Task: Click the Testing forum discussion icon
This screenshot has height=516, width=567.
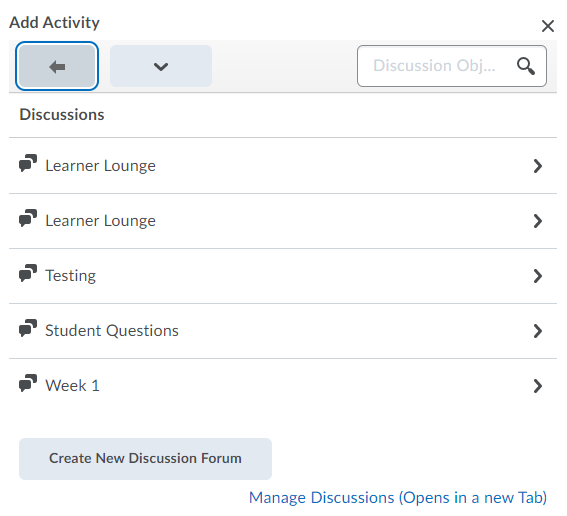Action: click(x=28, y=273)
